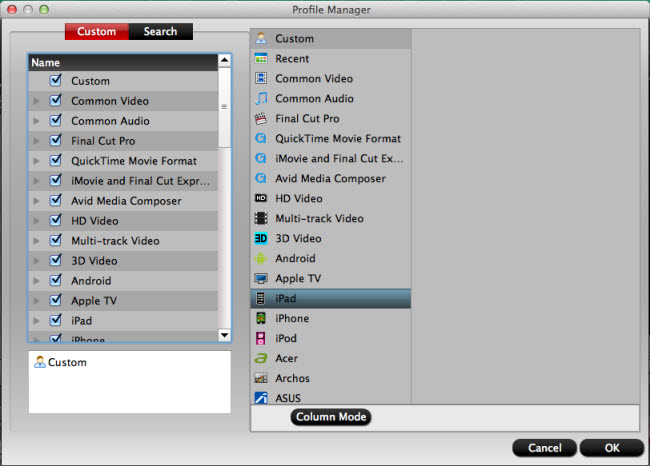Viewport: 650px width, 466px height.
Task: Switch to the Custom tab
Action: (x=97, y=32)
